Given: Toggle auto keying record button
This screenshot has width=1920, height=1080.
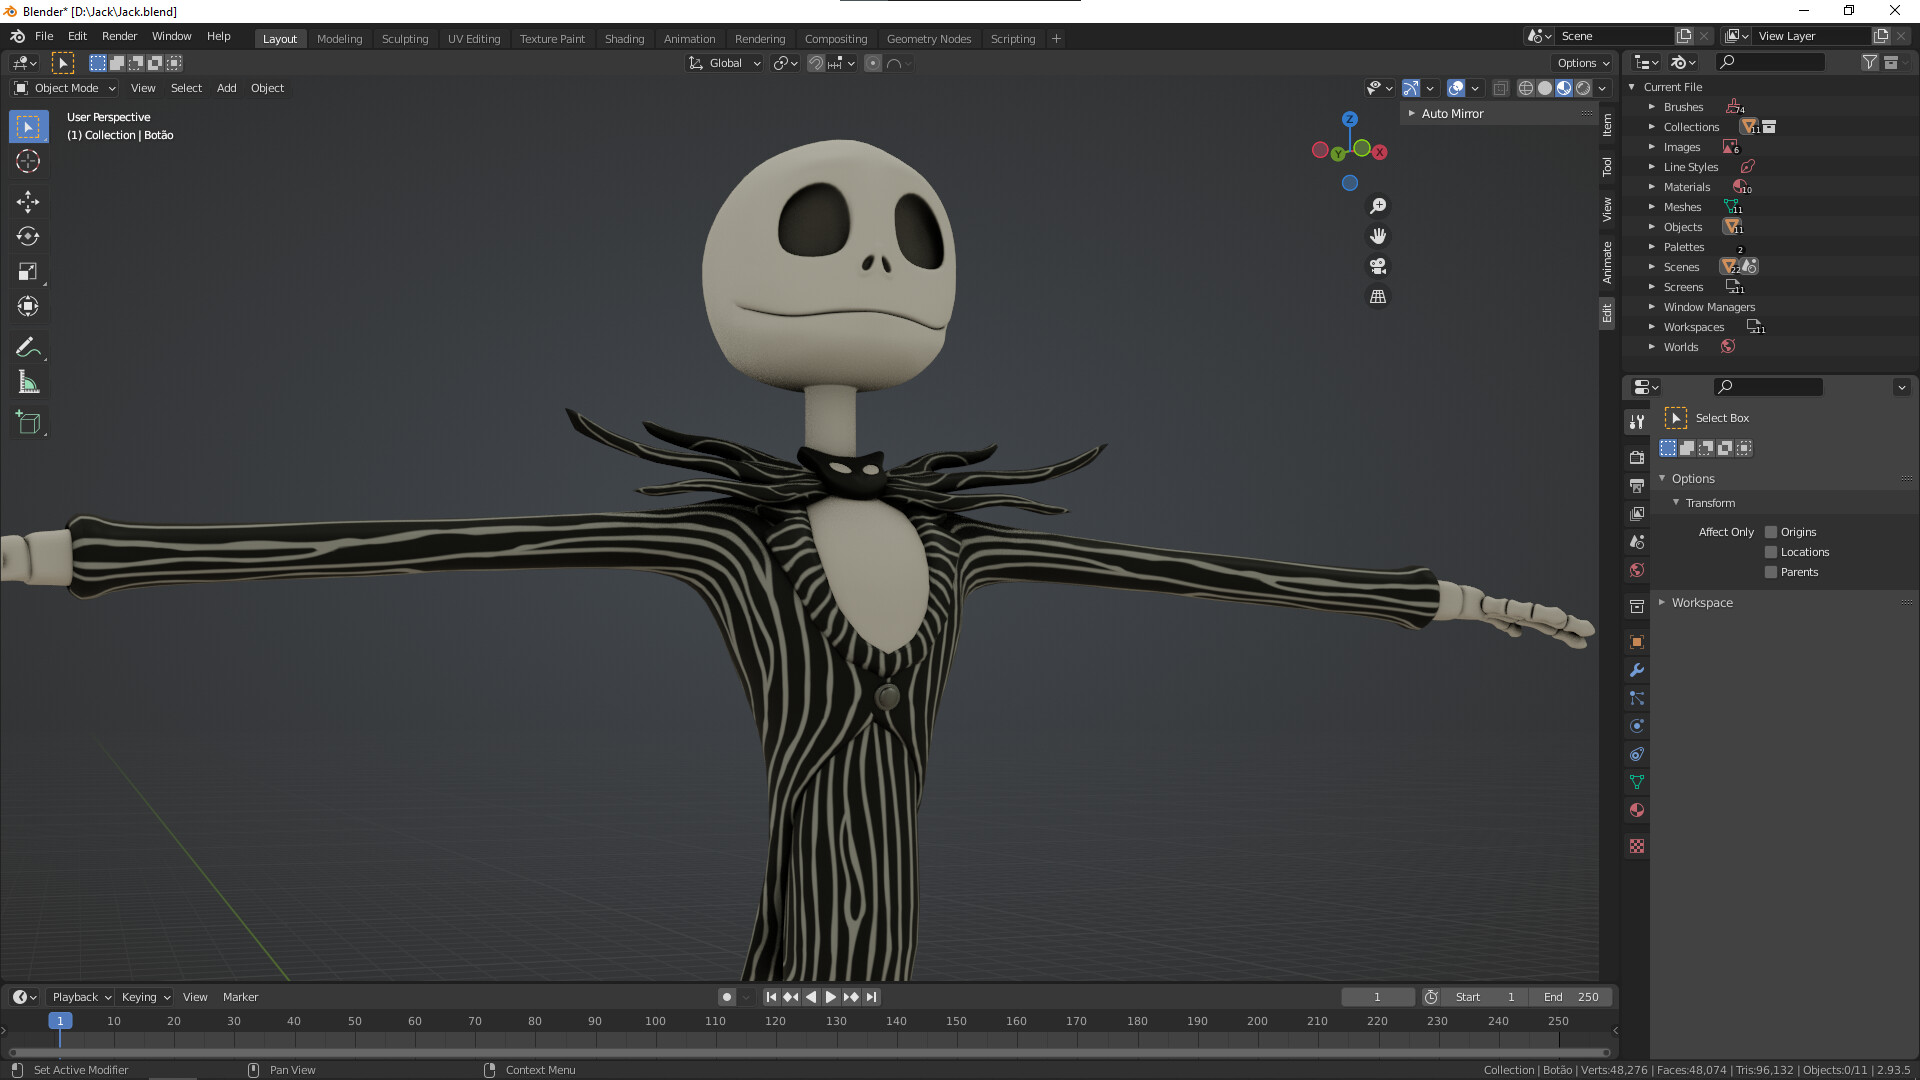Looking at the screenshot, I should pos(727,997).
